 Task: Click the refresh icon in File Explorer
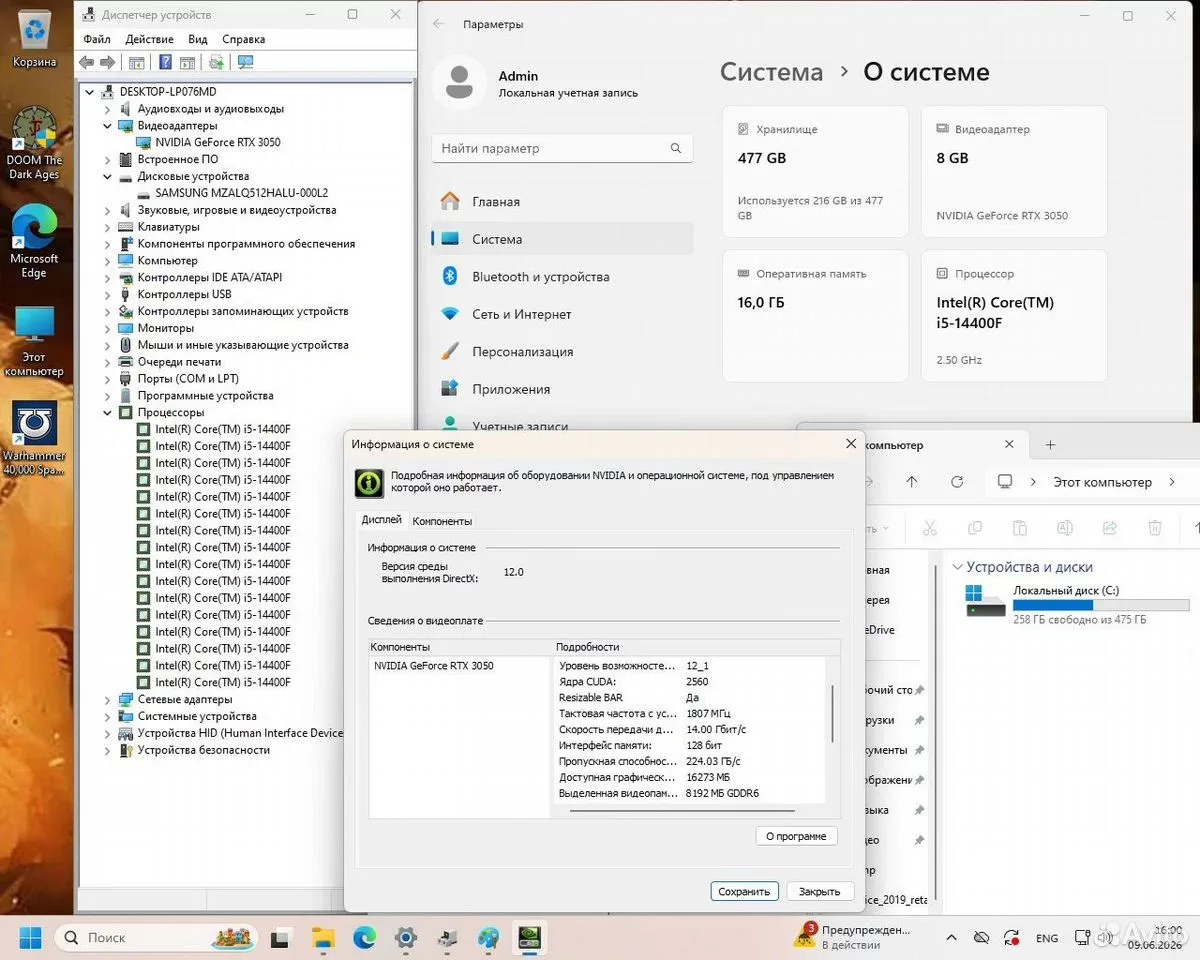tap(957, 482)
